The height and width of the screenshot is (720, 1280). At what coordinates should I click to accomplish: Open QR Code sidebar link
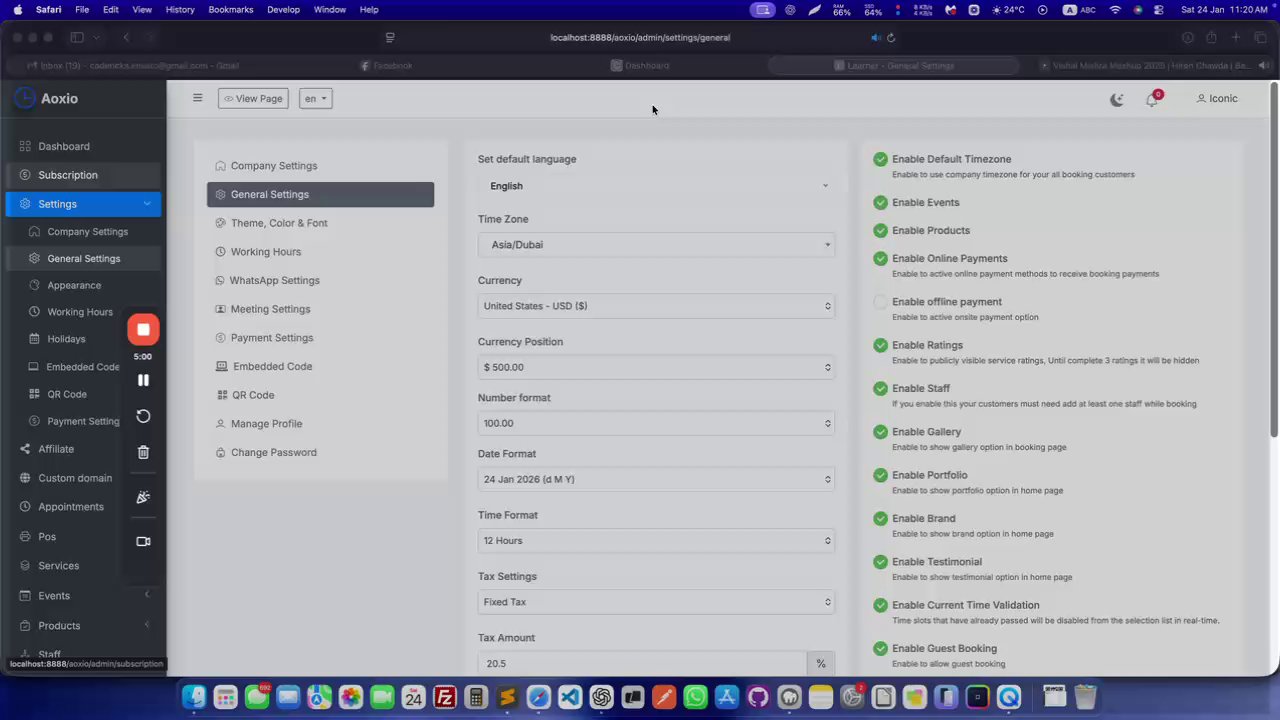(67, 394)
